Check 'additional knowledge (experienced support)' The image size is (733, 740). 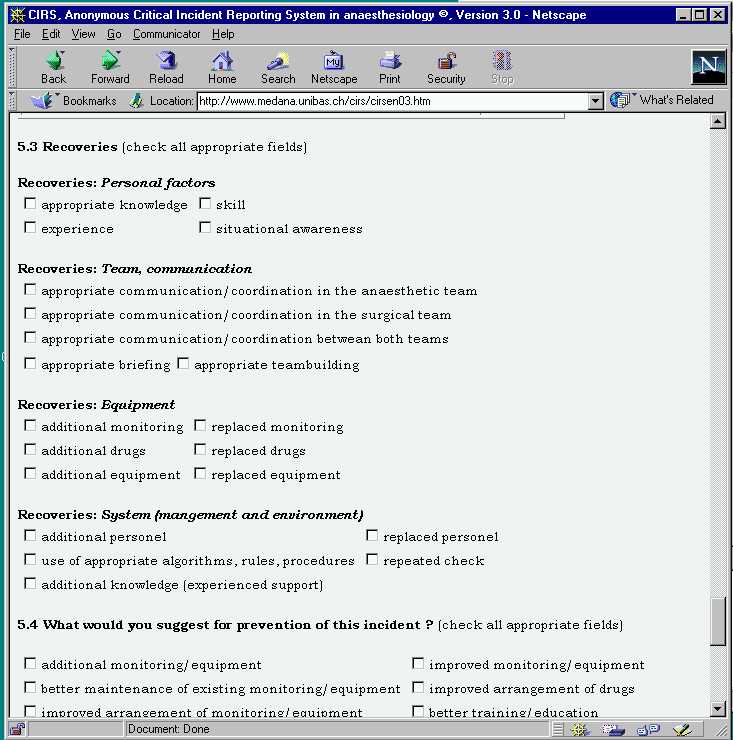point(30,584)
